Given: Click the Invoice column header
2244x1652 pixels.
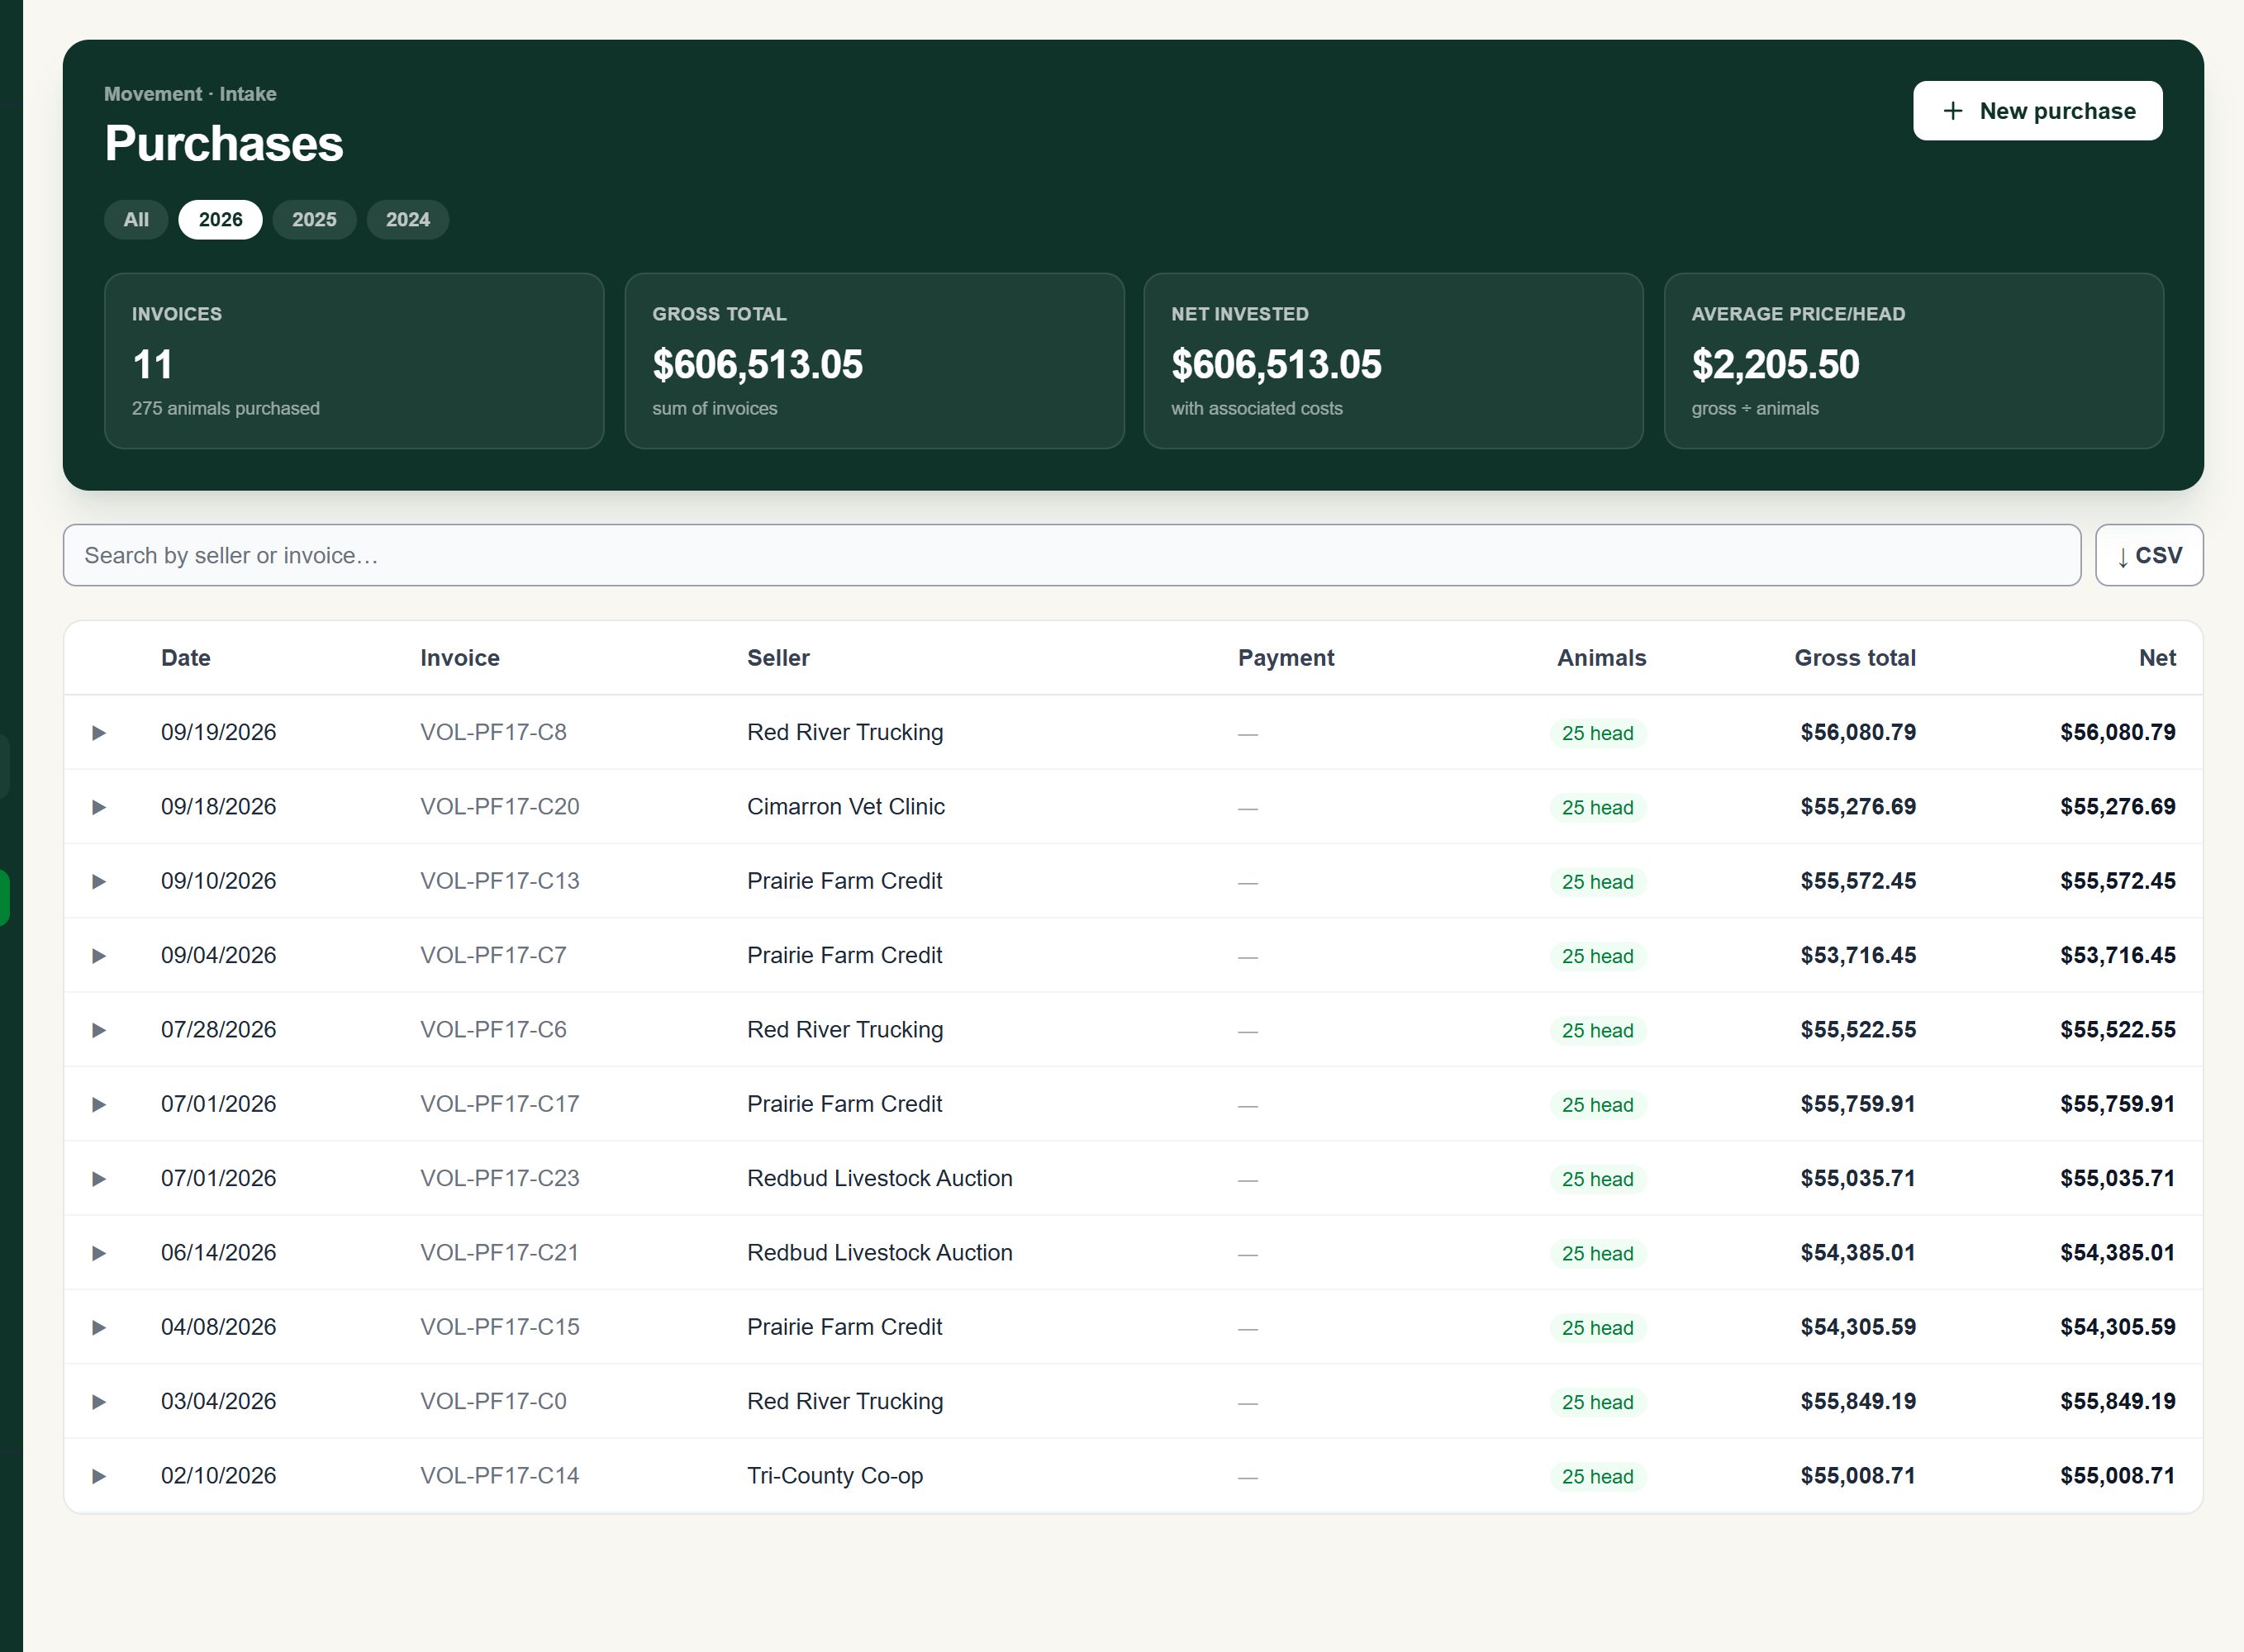Looking at the screenshot, I should tap(460, 658).
